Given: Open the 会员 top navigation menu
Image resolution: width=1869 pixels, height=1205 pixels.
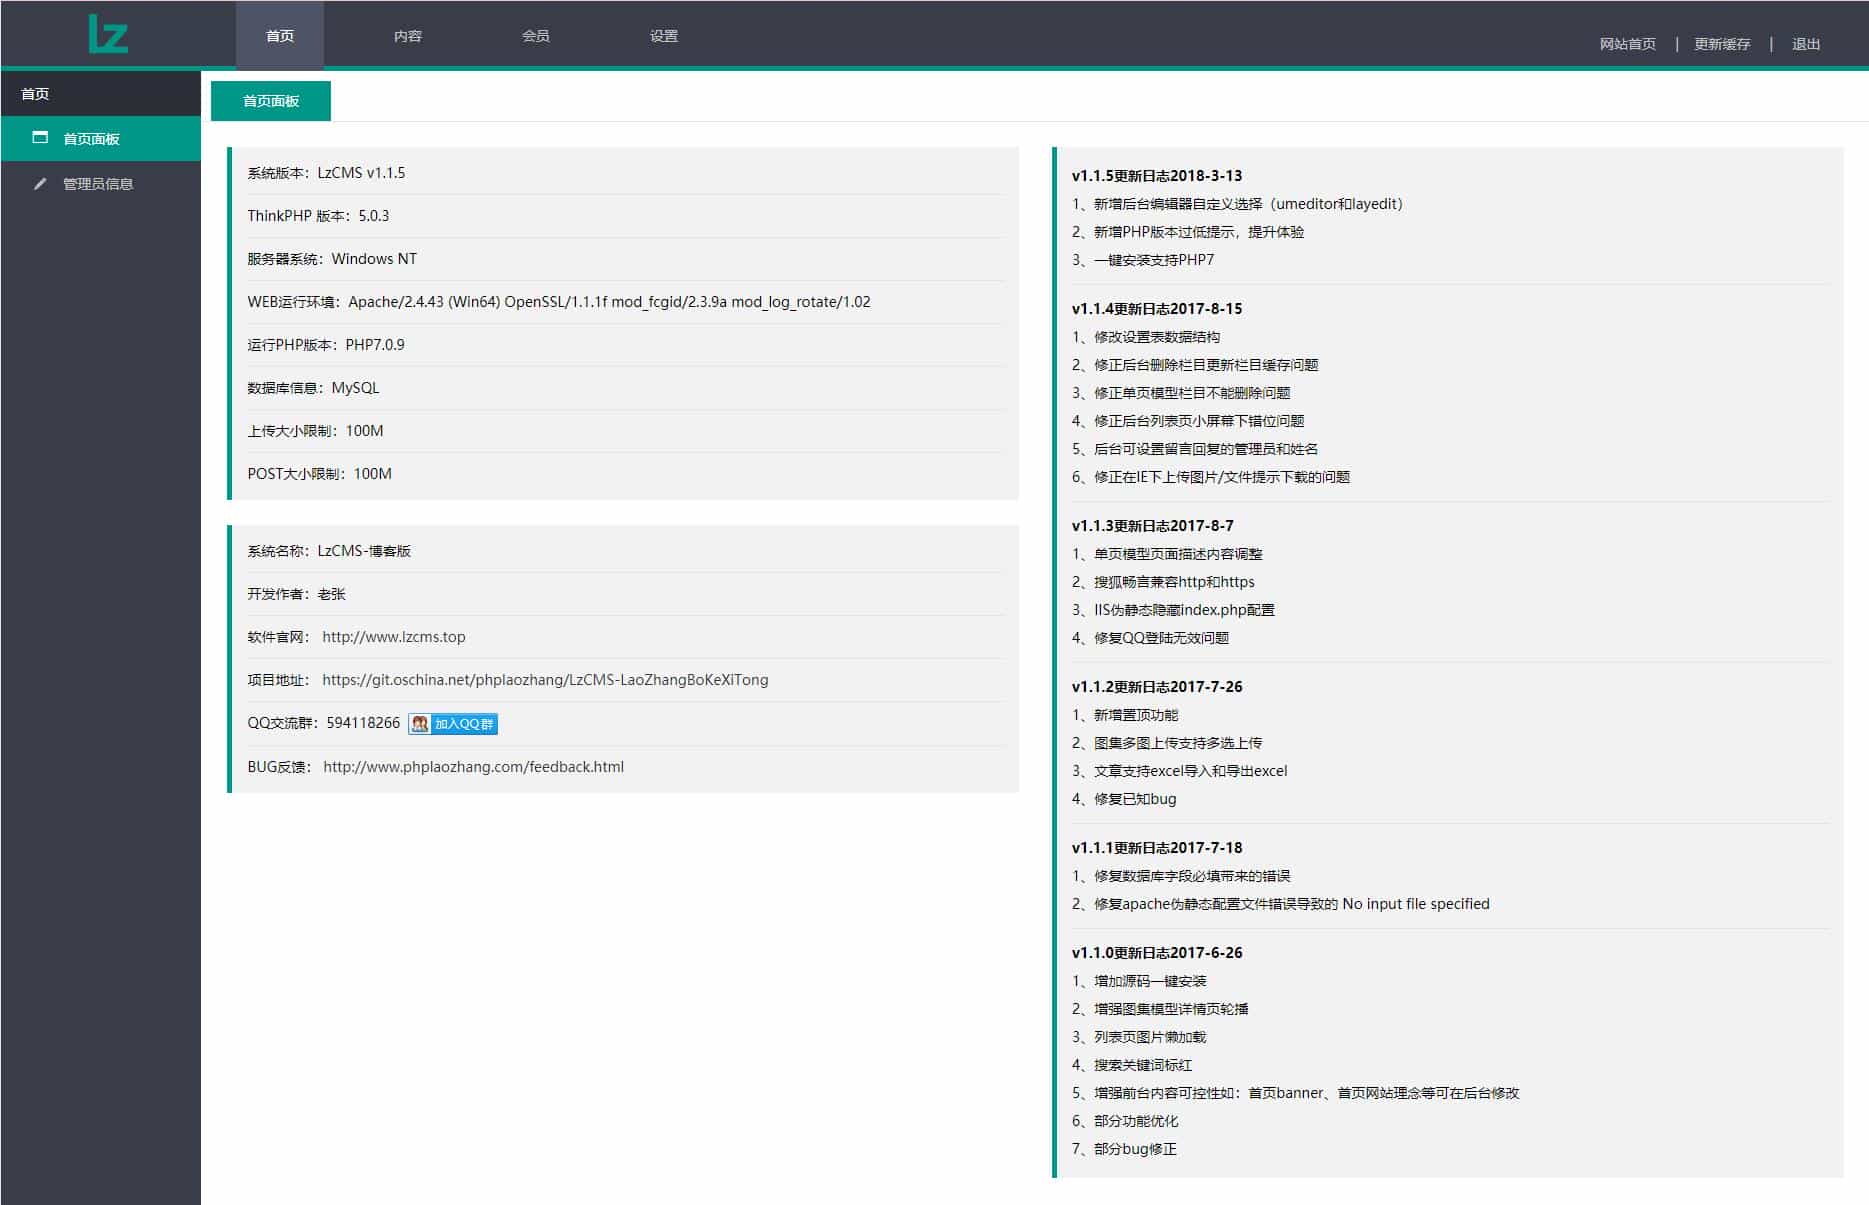Looking at the screenshot, I should 536,36.
